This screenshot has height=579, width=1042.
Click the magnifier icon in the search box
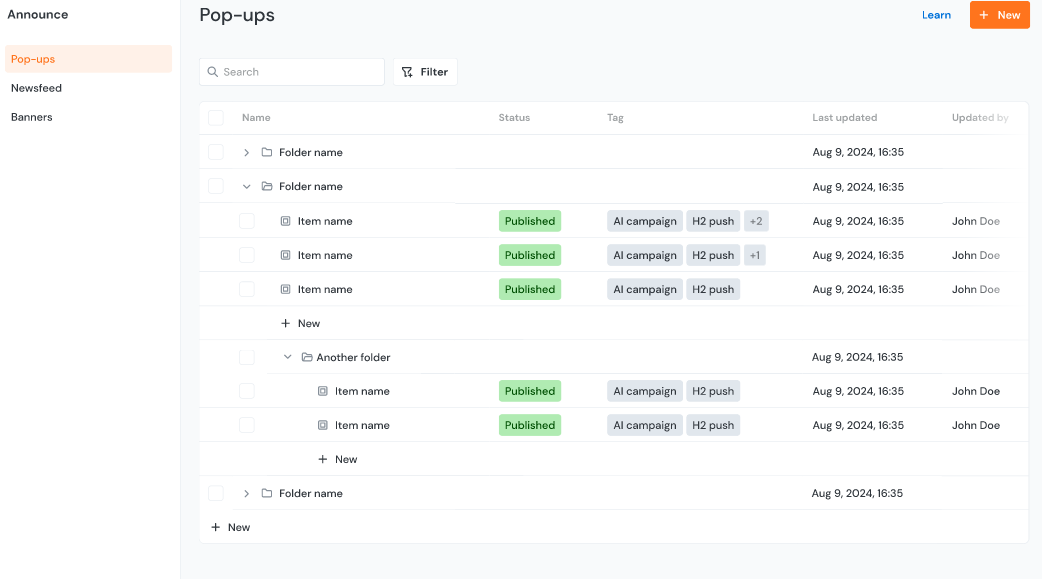pos(212,72)
